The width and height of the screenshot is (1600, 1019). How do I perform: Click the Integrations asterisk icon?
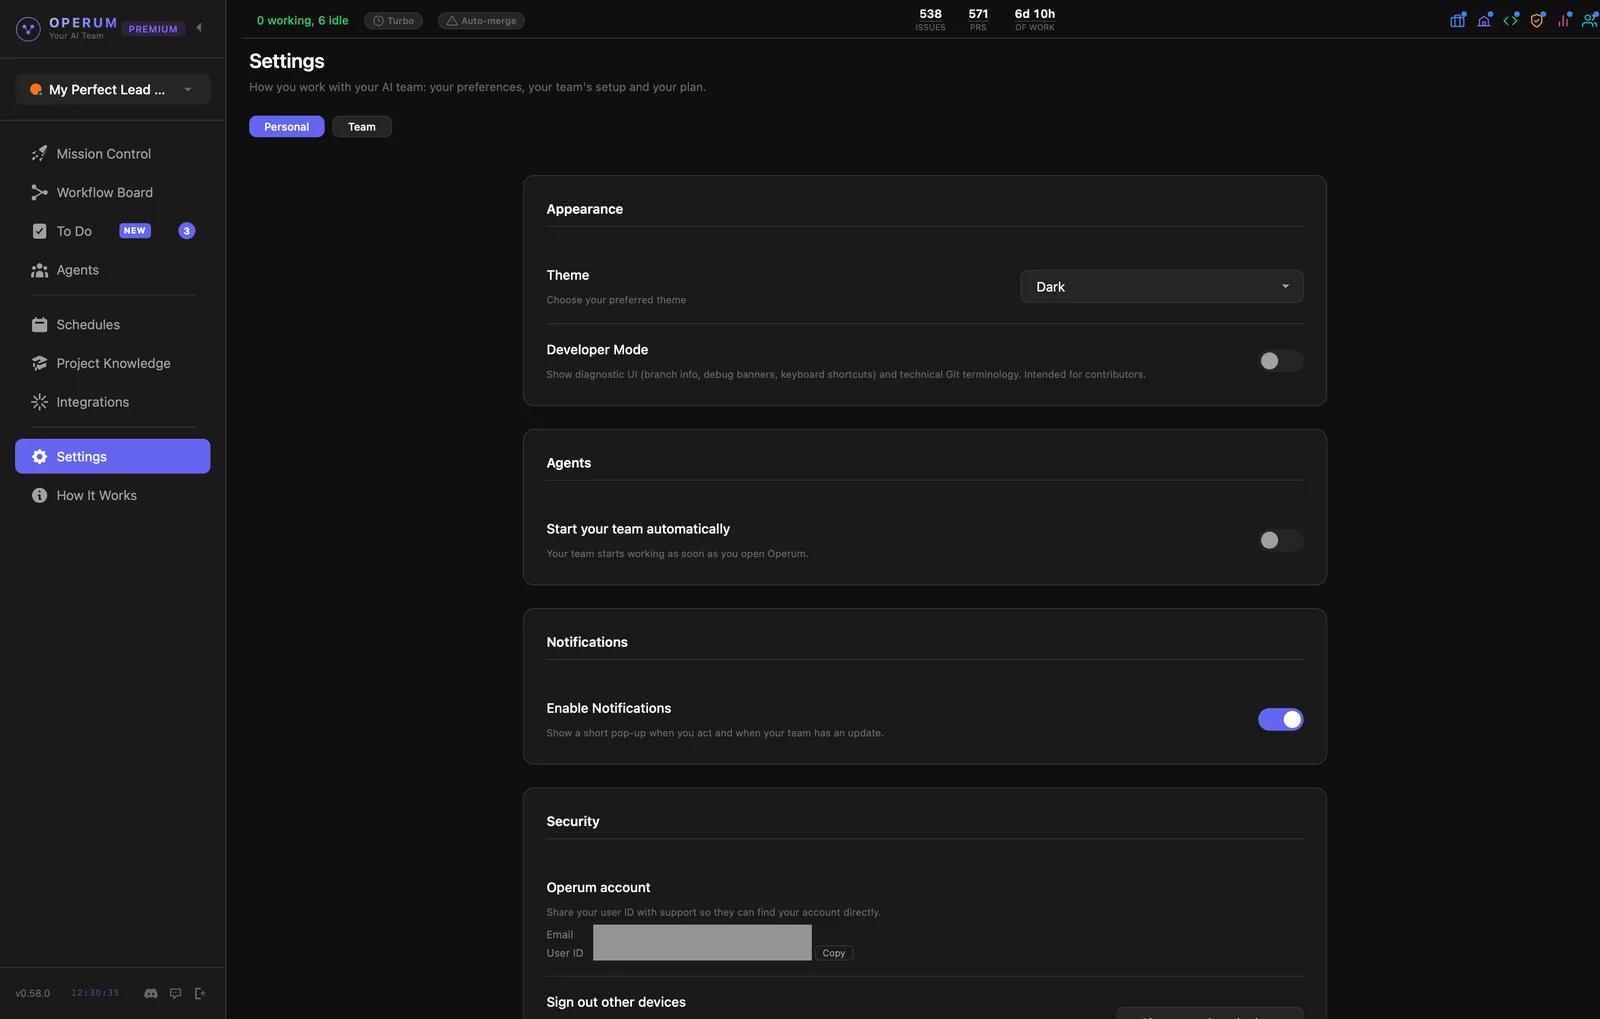[40, 402]
